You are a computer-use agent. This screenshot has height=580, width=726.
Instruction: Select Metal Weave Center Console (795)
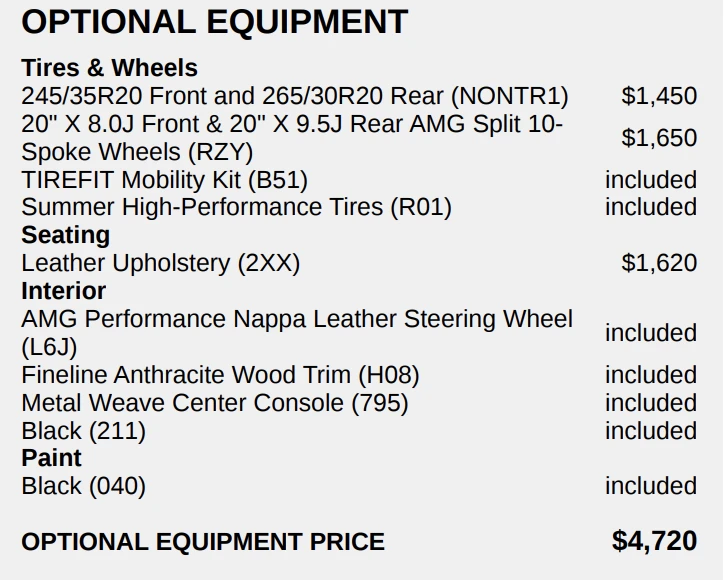[x=214, y=403]
